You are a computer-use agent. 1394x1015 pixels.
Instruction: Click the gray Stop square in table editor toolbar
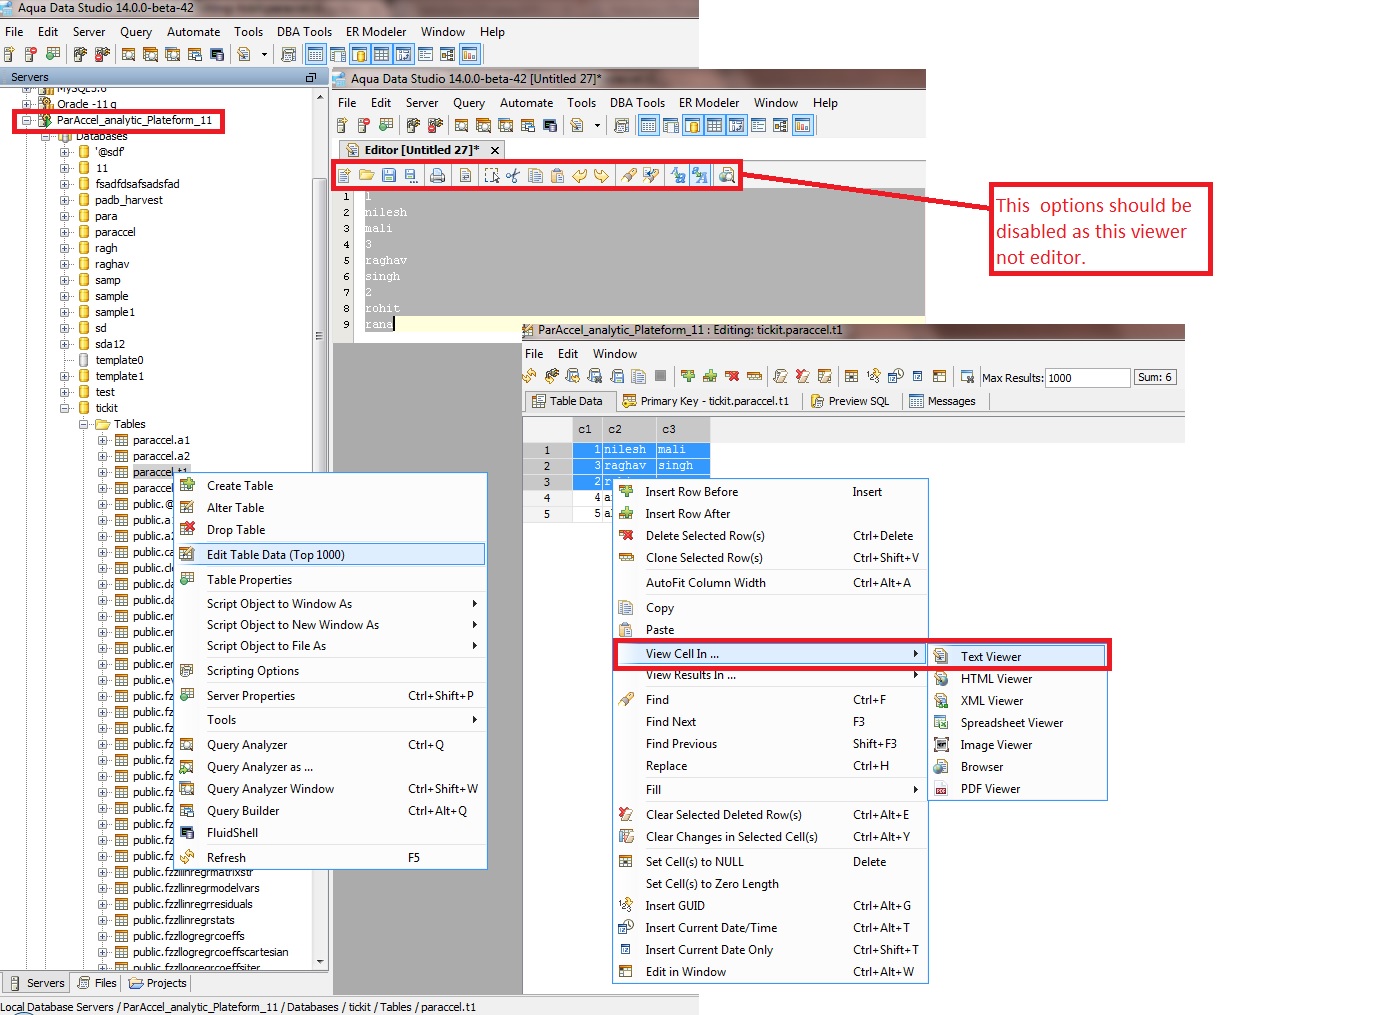coord(660,376)
